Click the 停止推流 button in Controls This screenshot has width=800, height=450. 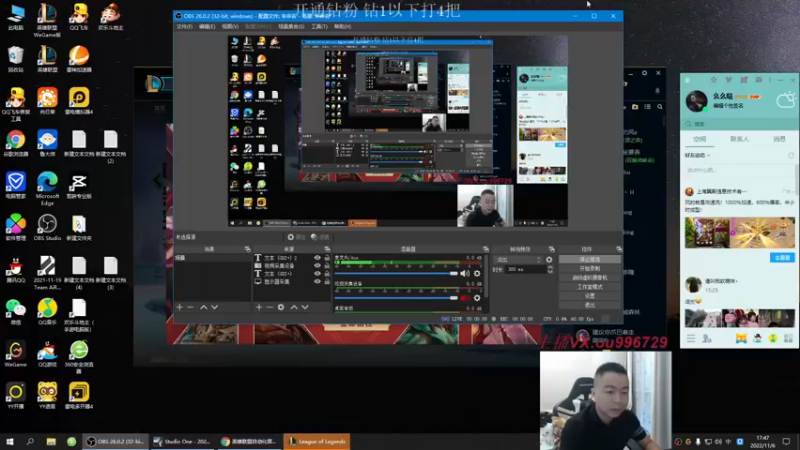590,259
